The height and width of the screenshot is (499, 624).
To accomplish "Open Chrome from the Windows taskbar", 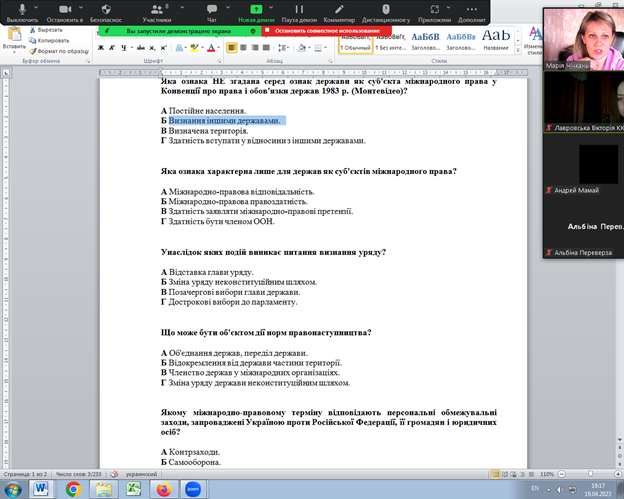I will click(x=74, y=489).
